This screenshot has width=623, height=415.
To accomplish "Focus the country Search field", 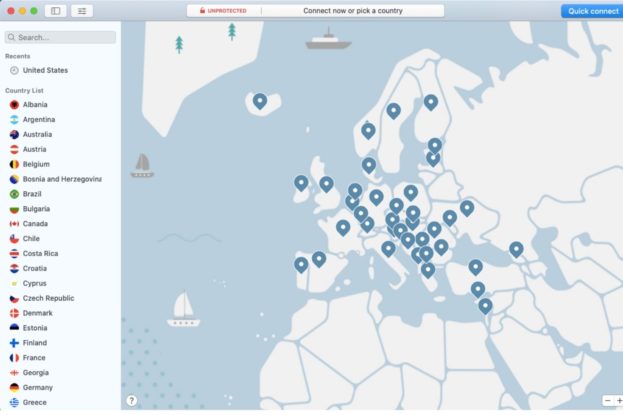I will 60,37.
